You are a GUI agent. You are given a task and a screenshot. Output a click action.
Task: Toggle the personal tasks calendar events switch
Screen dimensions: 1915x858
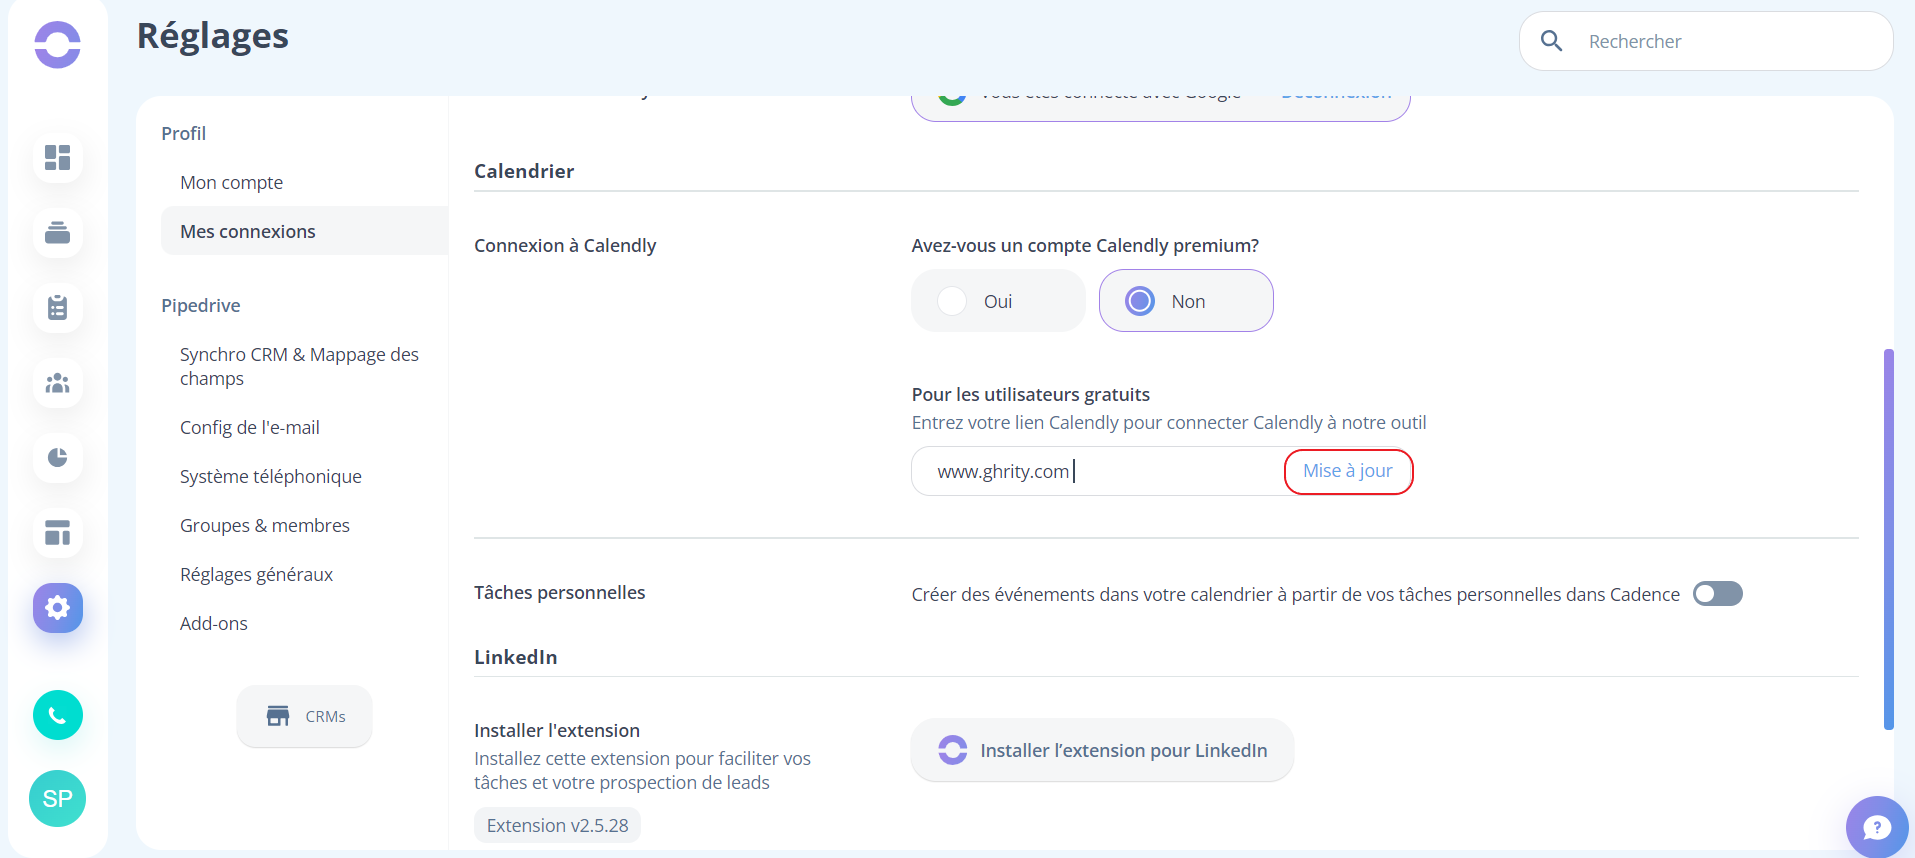point(1718,594)
